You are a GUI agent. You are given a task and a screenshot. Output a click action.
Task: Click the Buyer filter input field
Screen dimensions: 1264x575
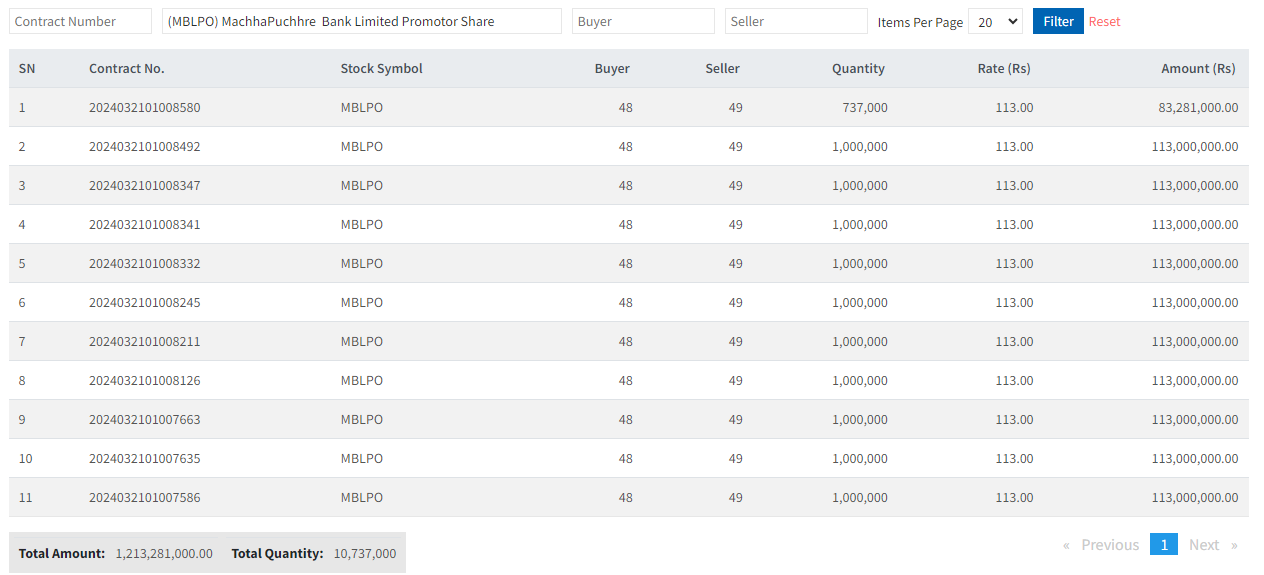point(643,21)
